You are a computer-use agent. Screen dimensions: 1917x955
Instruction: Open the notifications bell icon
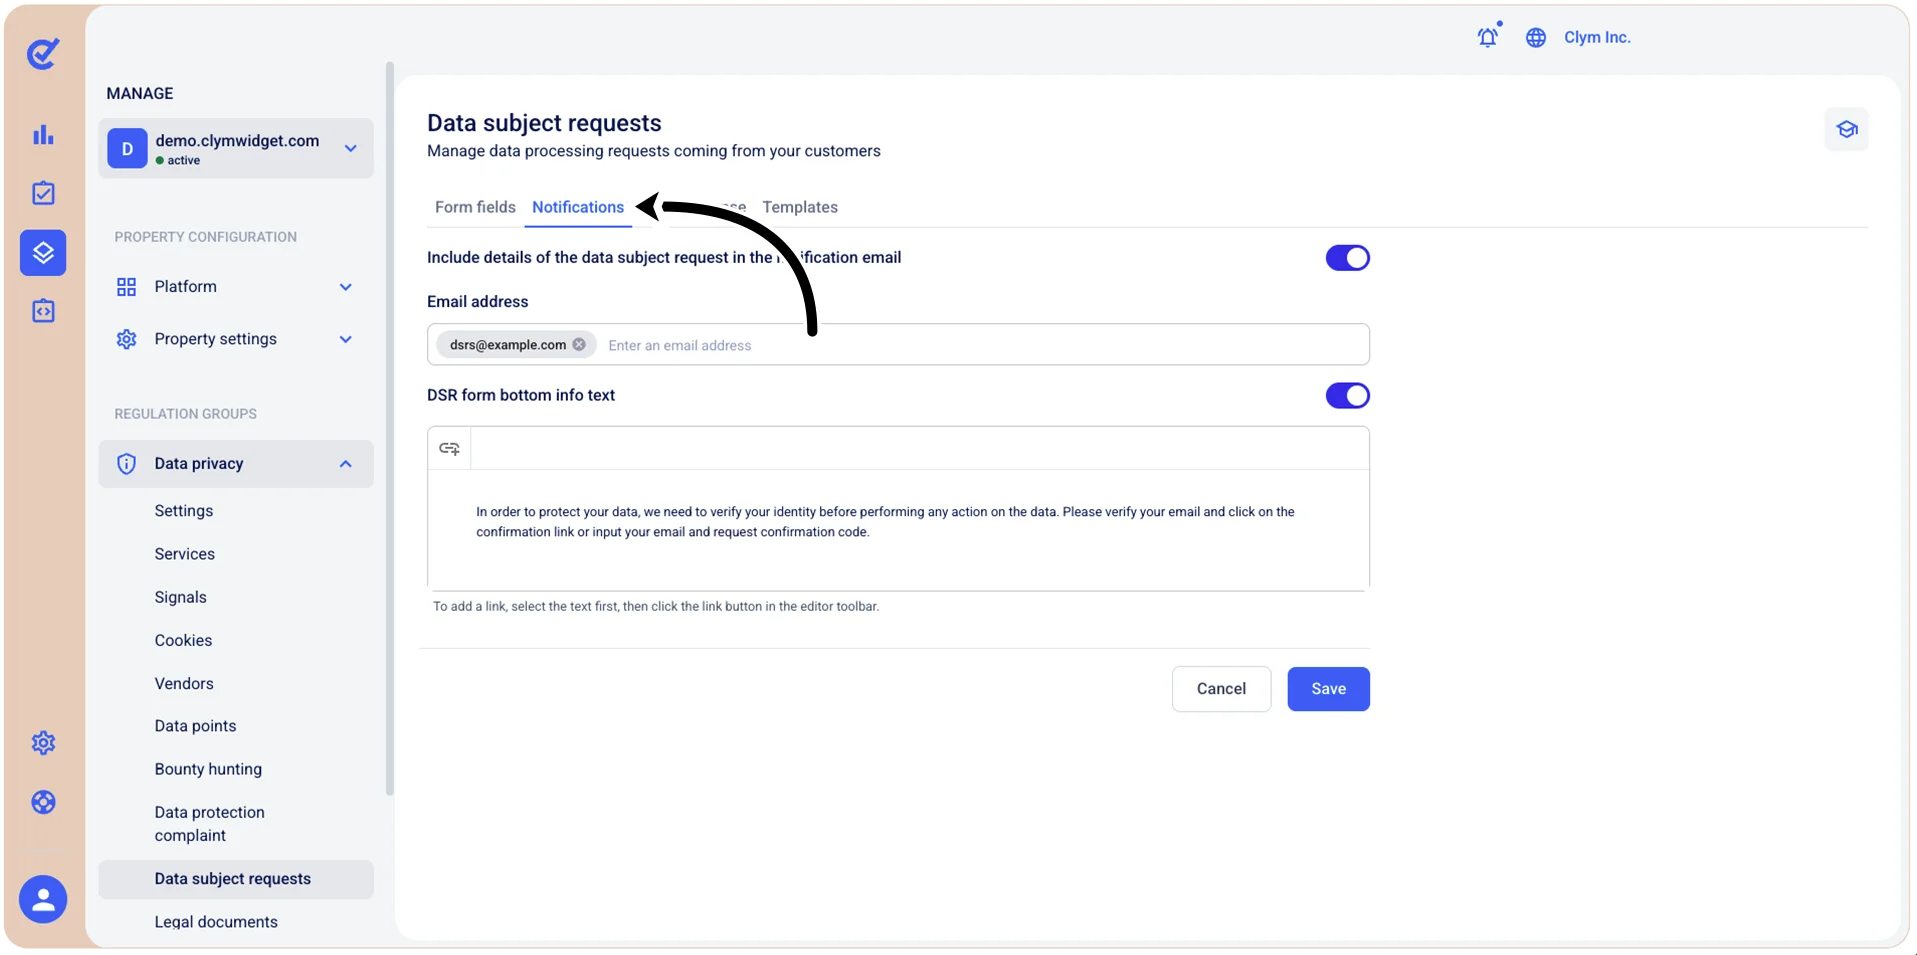point(1488,37)
